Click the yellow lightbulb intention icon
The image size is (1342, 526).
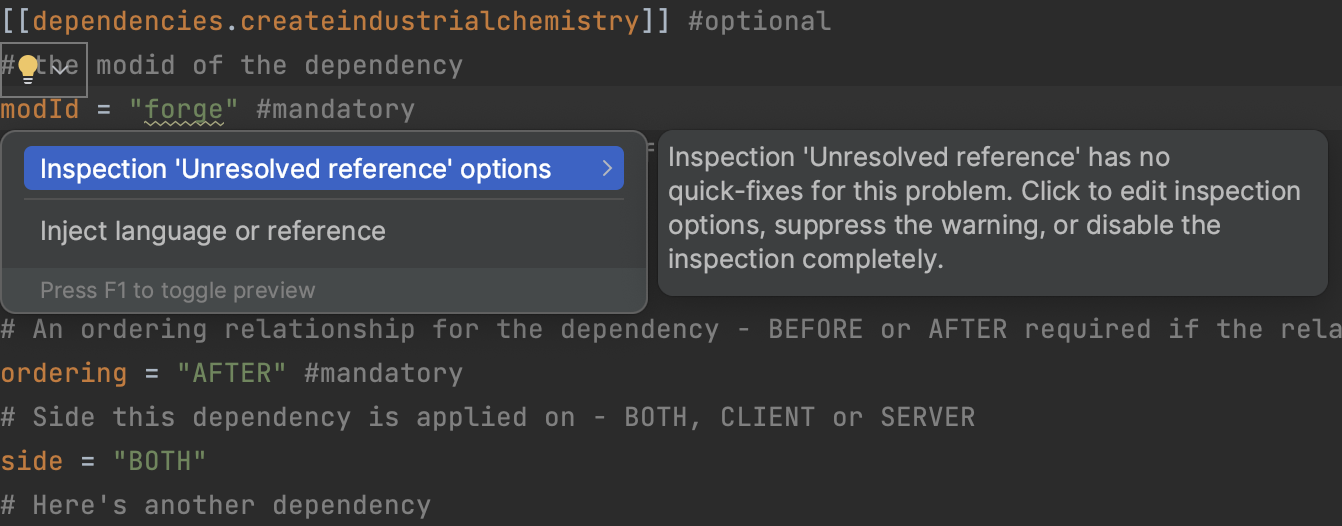click(27, 68)
